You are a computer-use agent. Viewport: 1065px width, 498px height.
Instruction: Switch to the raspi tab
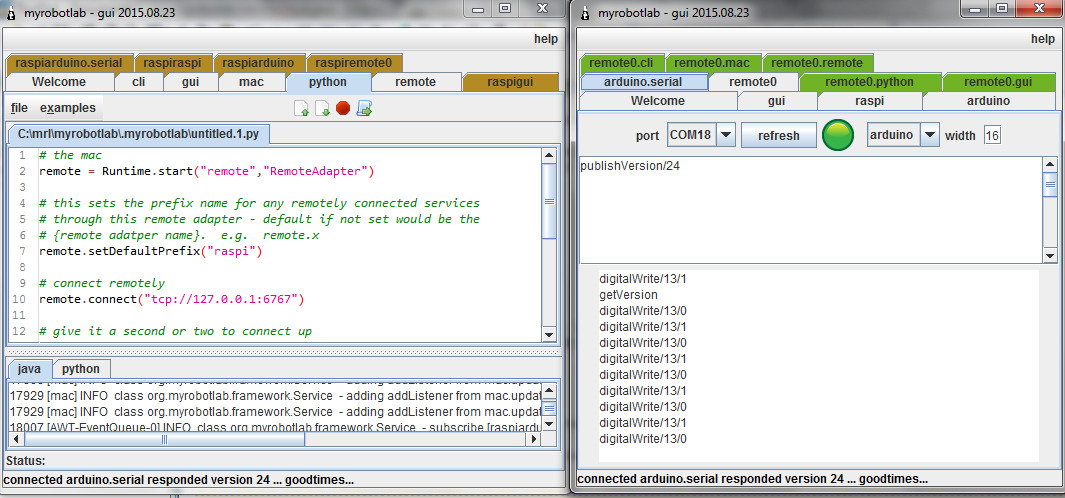pyautogui.click(x=869, y=101)
